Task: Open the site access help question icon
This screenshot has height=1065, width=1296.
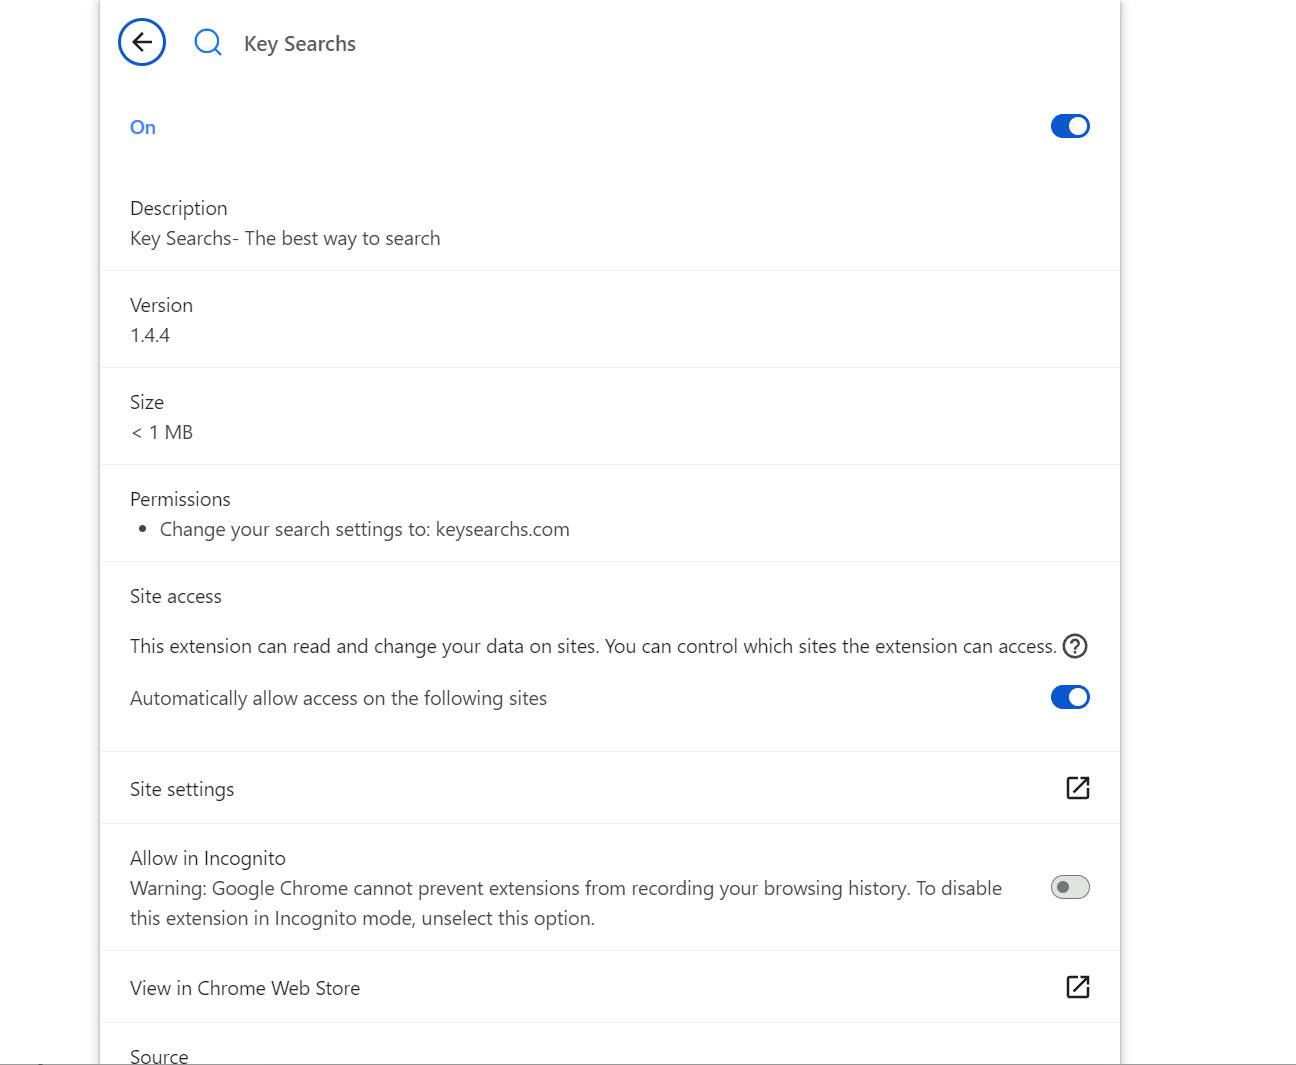Action: pos(1075,646)
